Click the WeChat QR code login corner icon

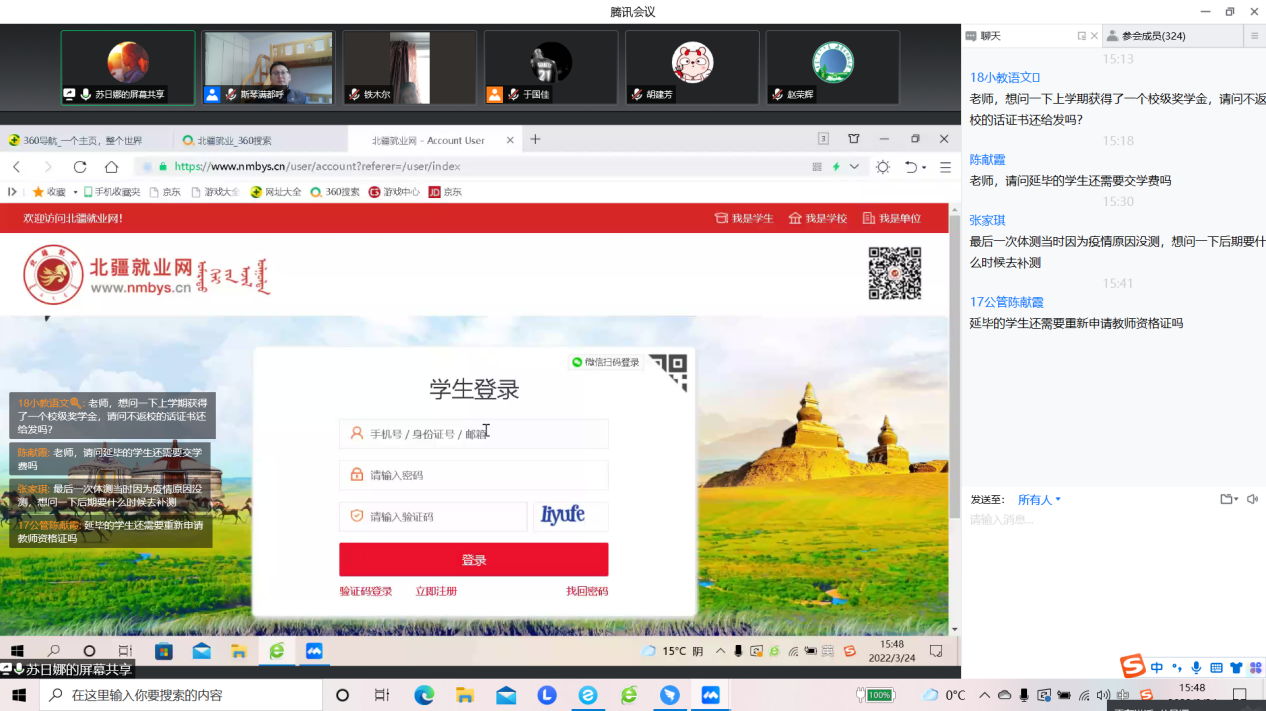(669, 371)
